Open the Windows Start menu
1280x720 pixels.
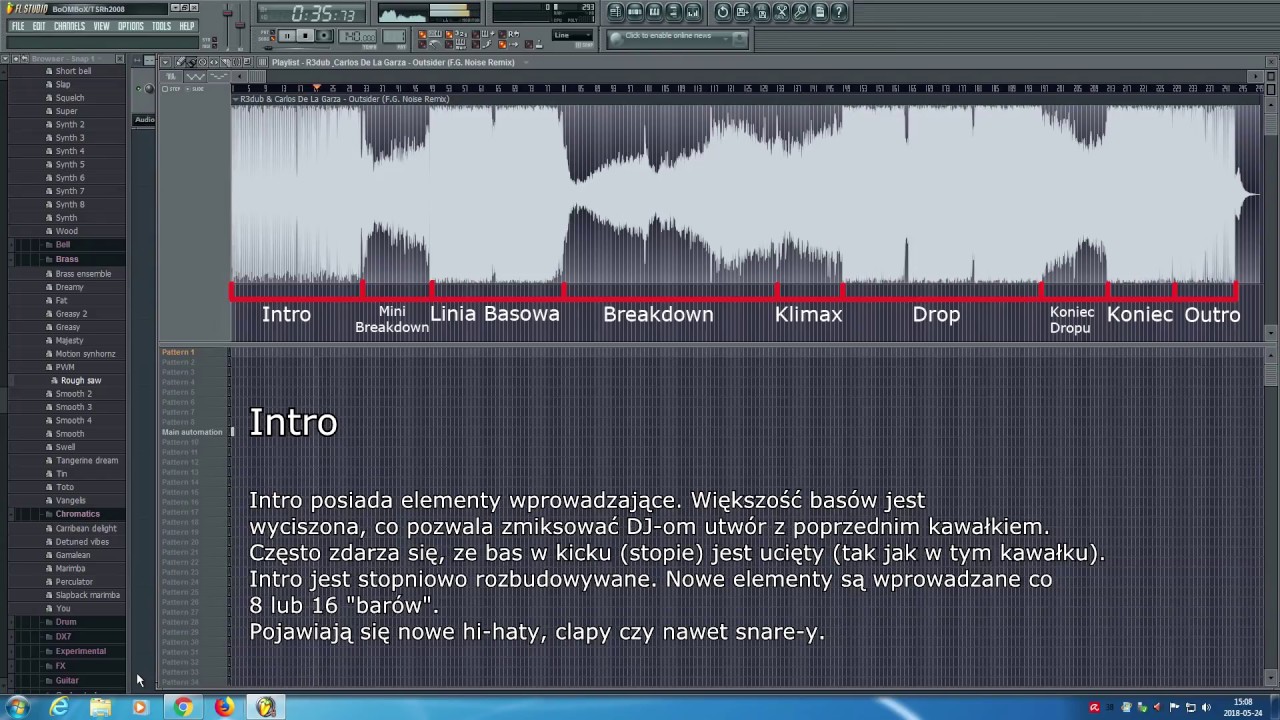pyautogui.click(x=17, y=707)
